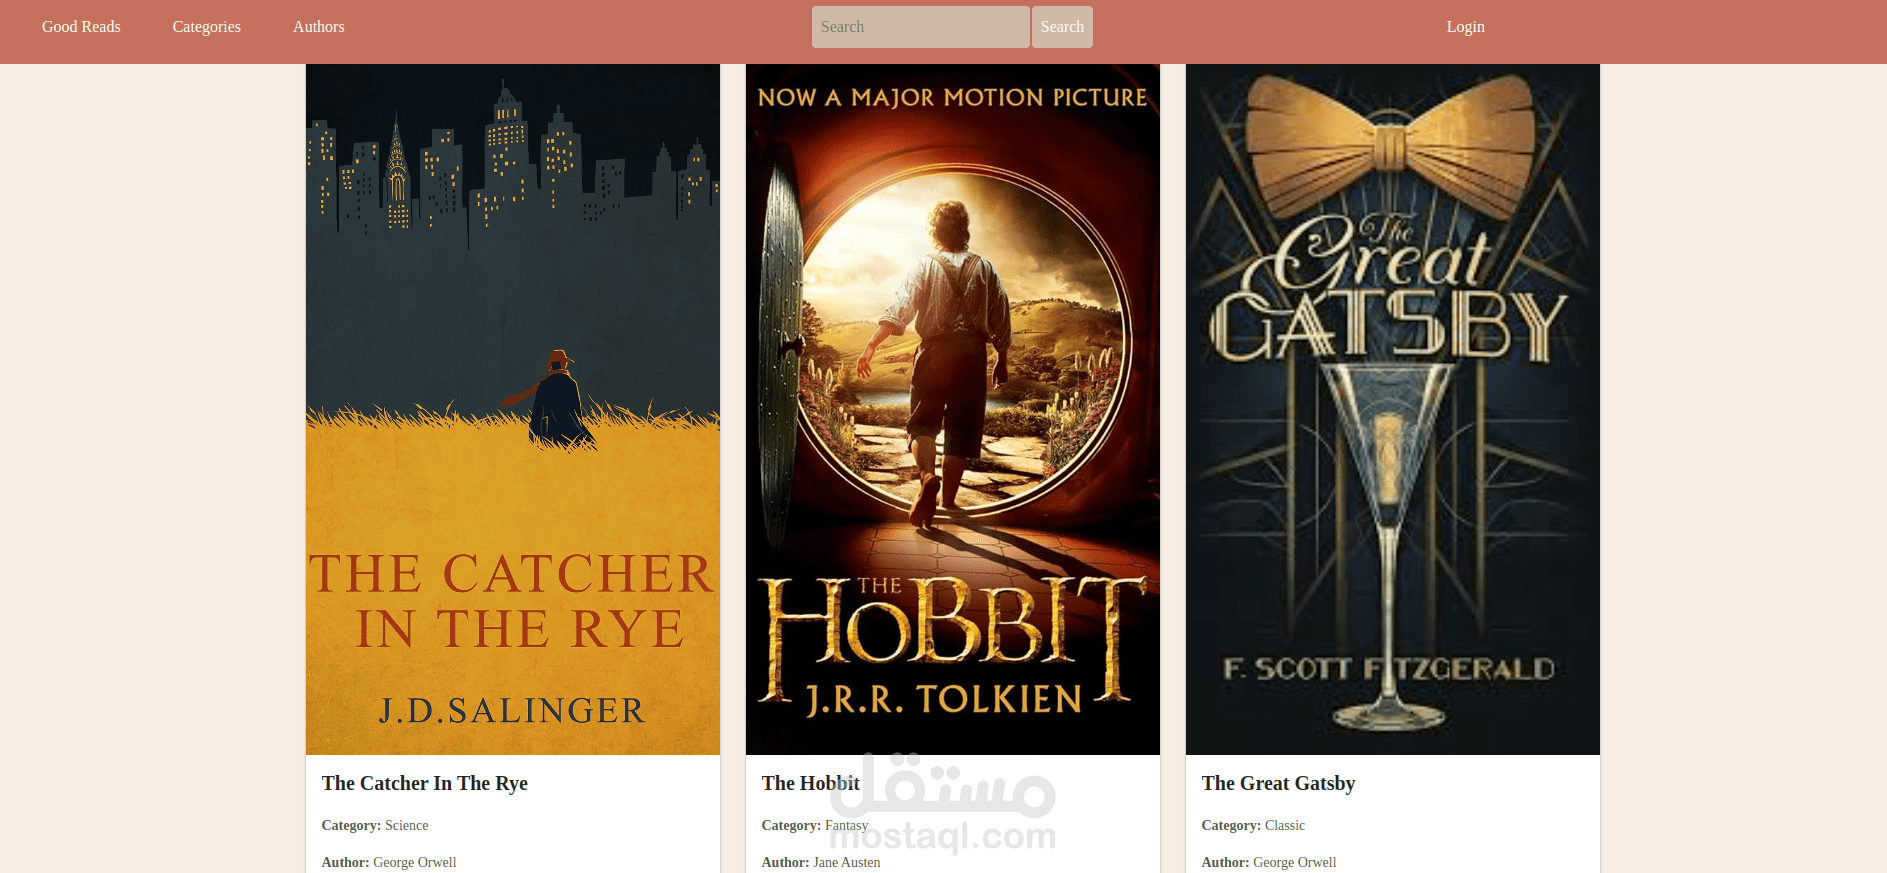
Task: Focus the Search input field
Action: [920, 27]
